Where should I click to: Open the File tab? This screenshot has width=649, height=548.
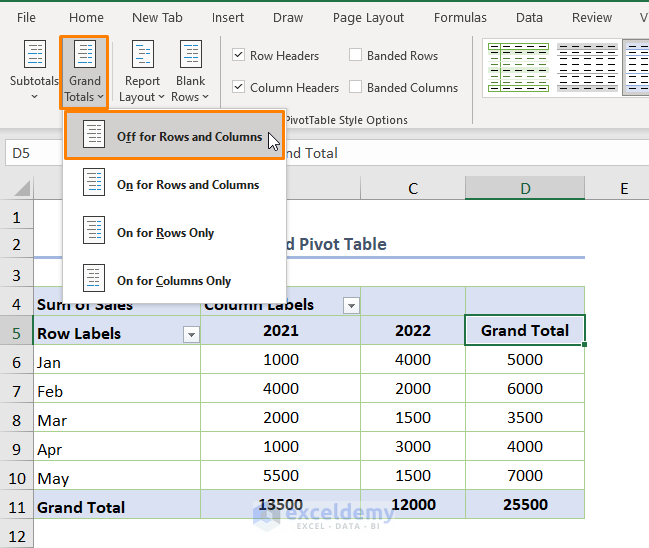[x=26, y=17]
